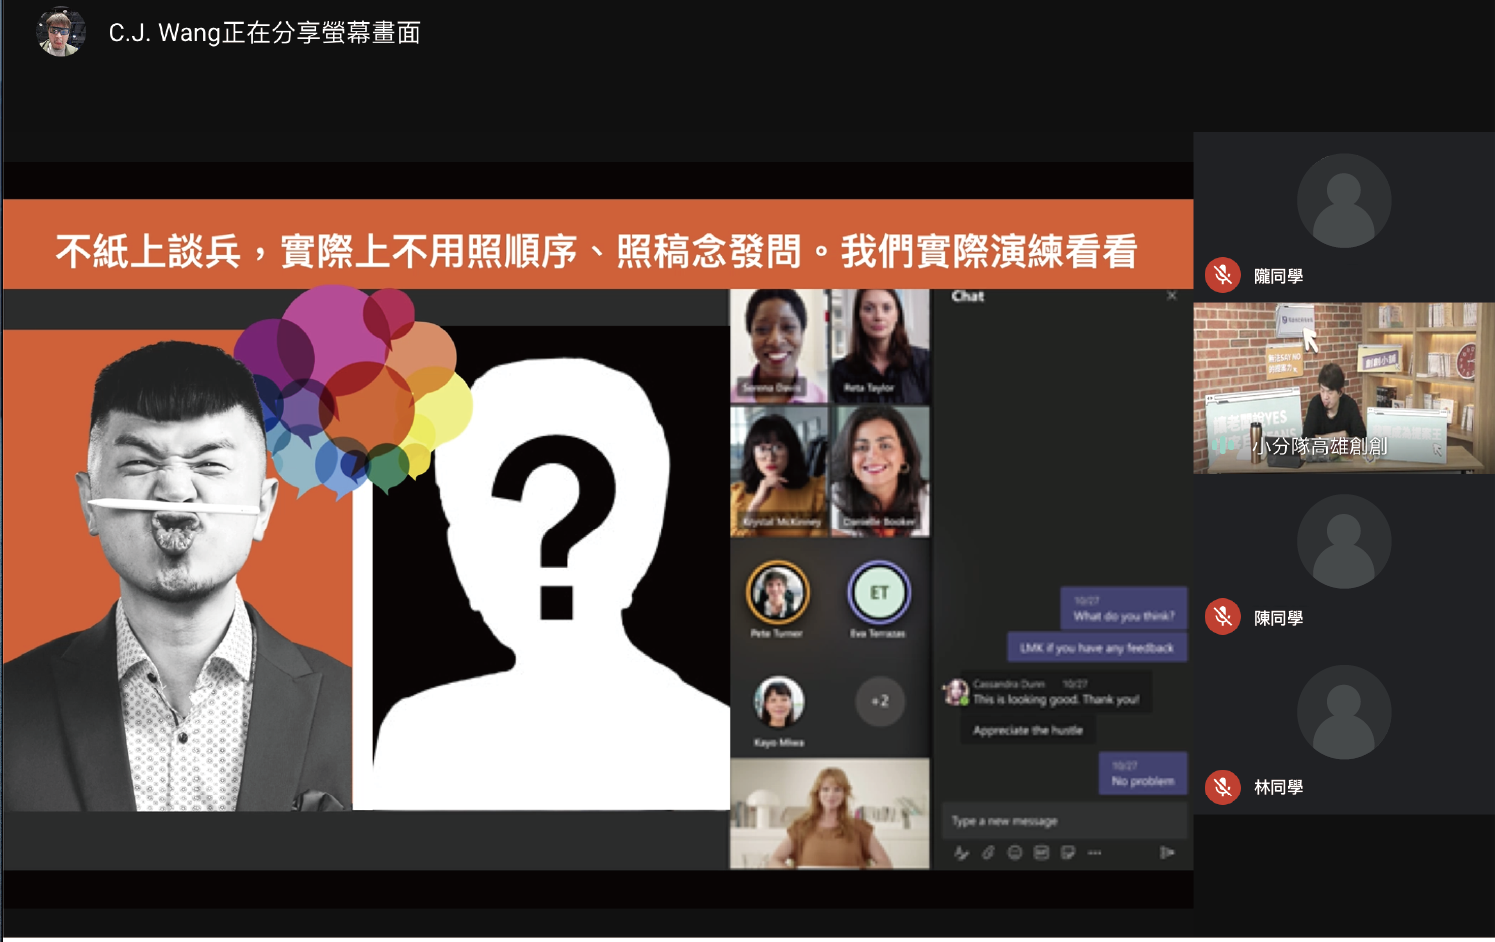The height and width of the screenshot is (942, 1495).
Task: Click the sticker icon in chat toolbar
Action: [1068, 853]
